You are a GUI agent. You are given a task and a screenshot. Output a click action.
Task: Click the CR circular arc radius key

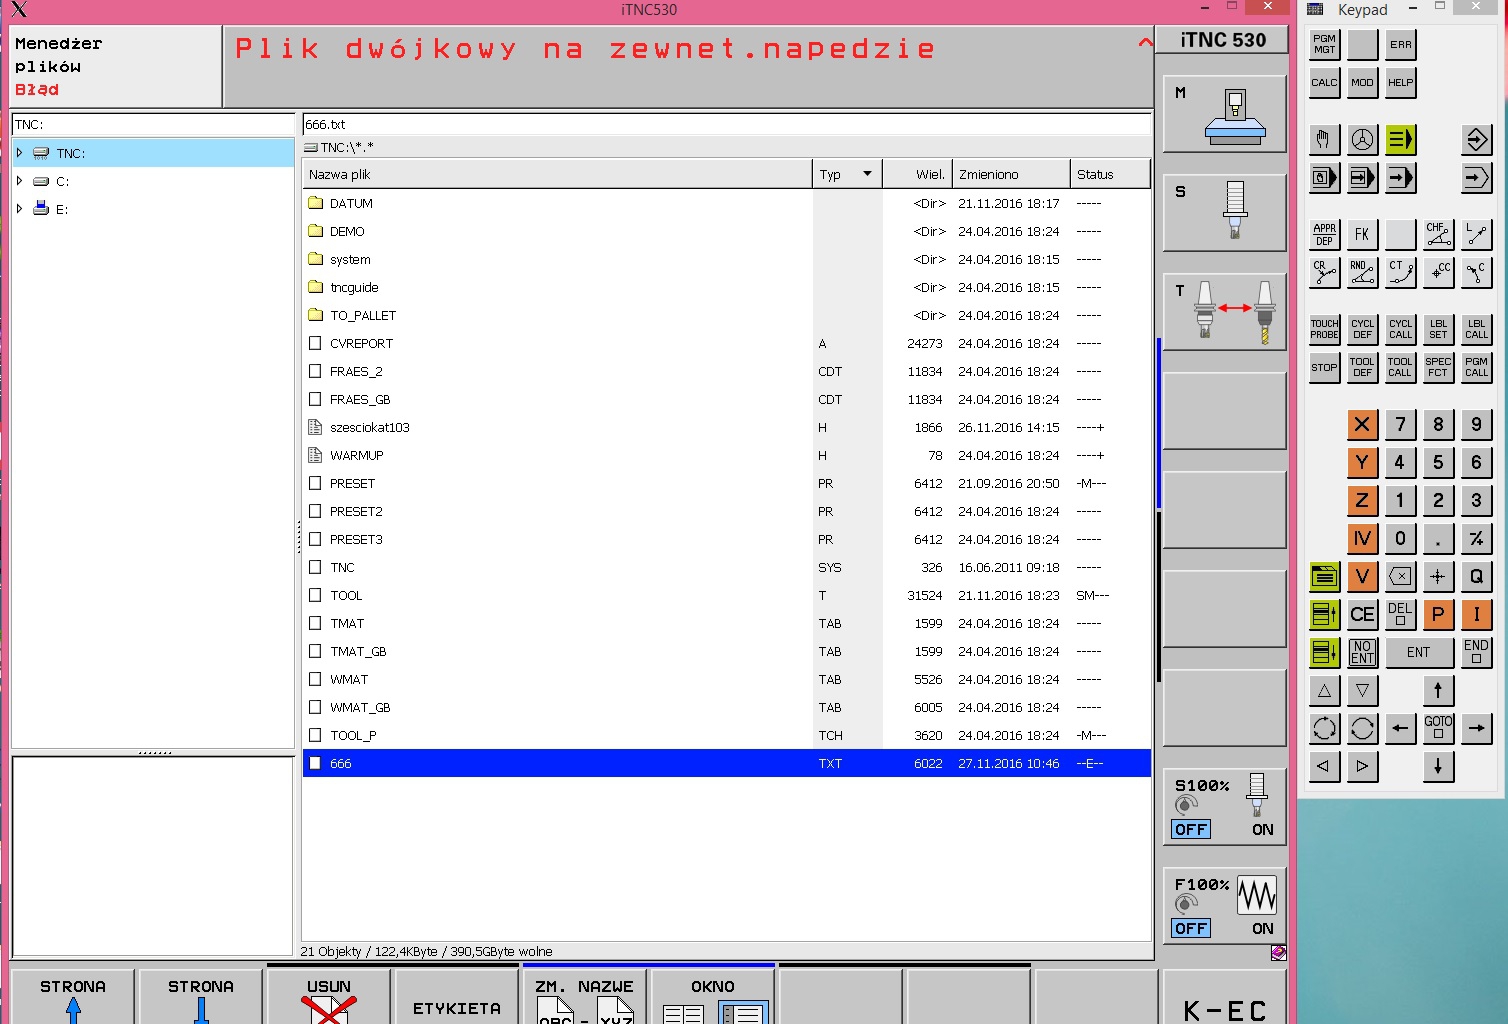[1324, 272]
